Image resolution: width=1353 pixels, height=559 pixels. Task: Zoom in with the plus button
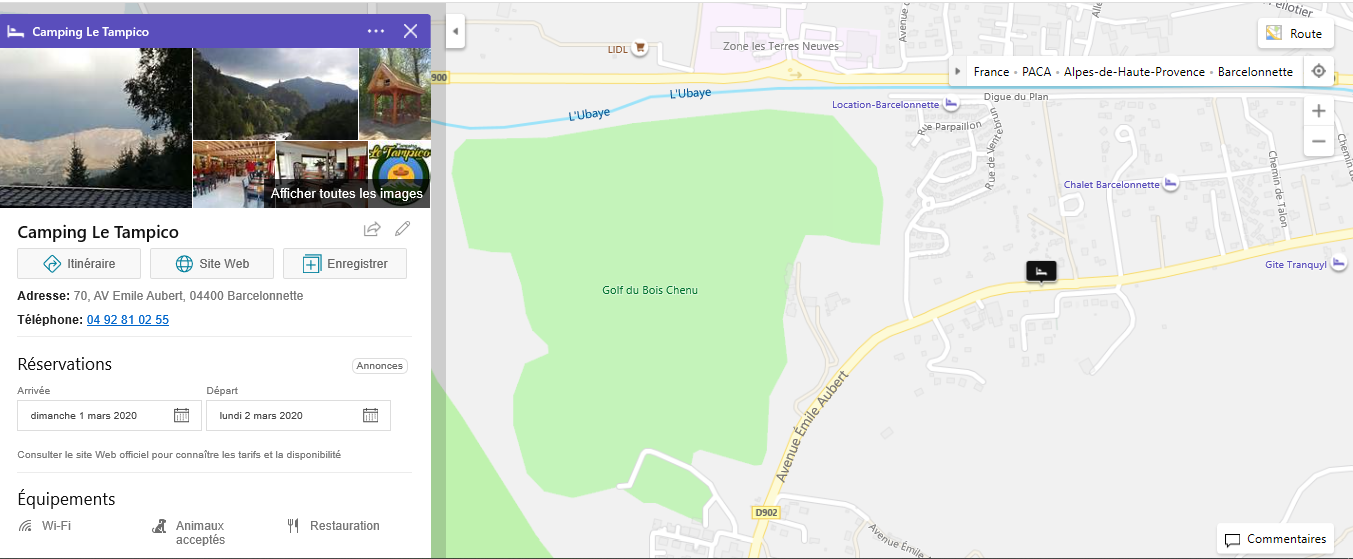(x=1319, y=111)
